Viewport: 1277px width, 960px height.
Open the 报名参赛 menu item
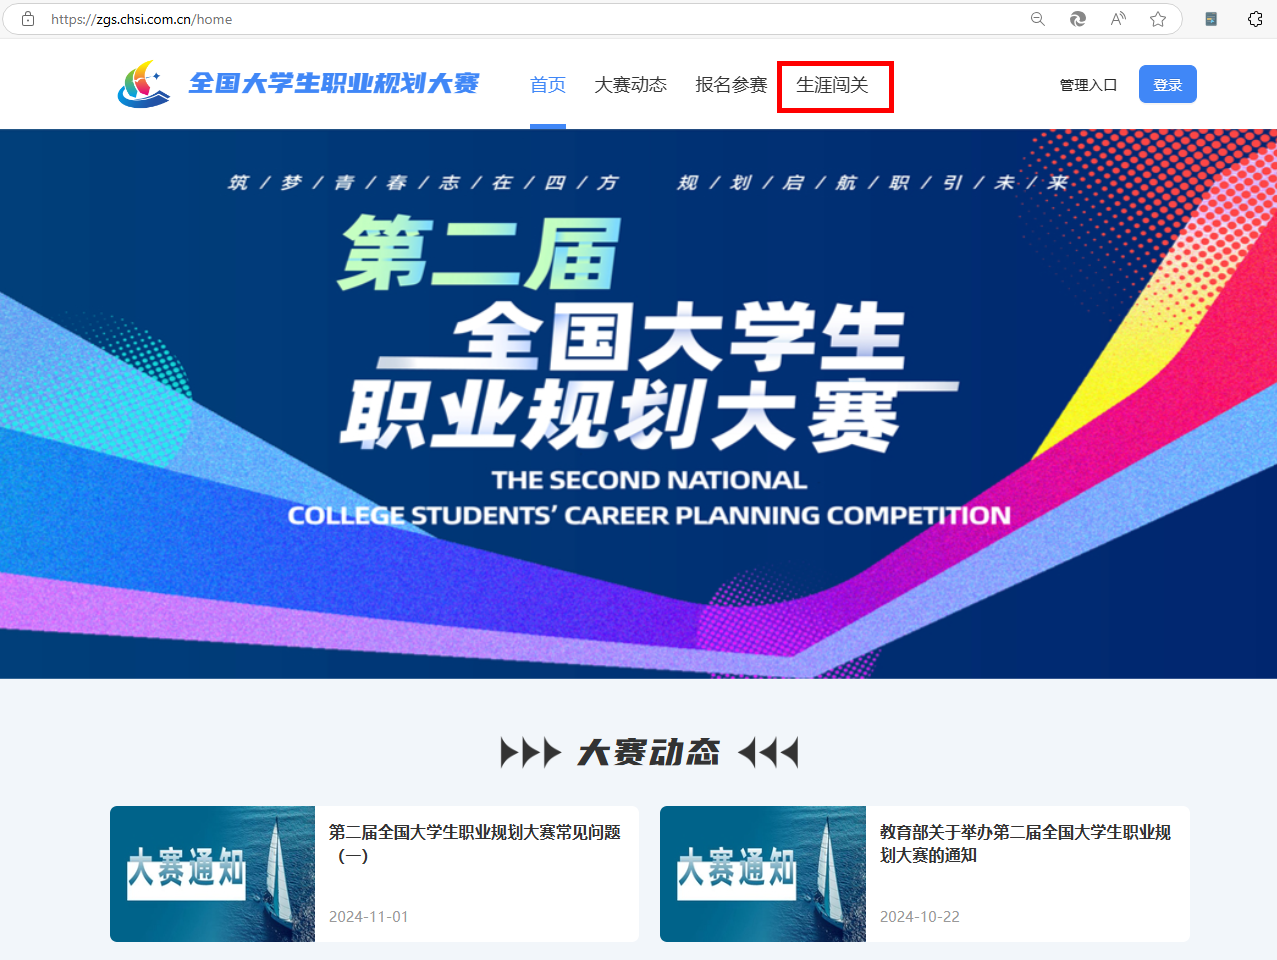coord(729,84)
